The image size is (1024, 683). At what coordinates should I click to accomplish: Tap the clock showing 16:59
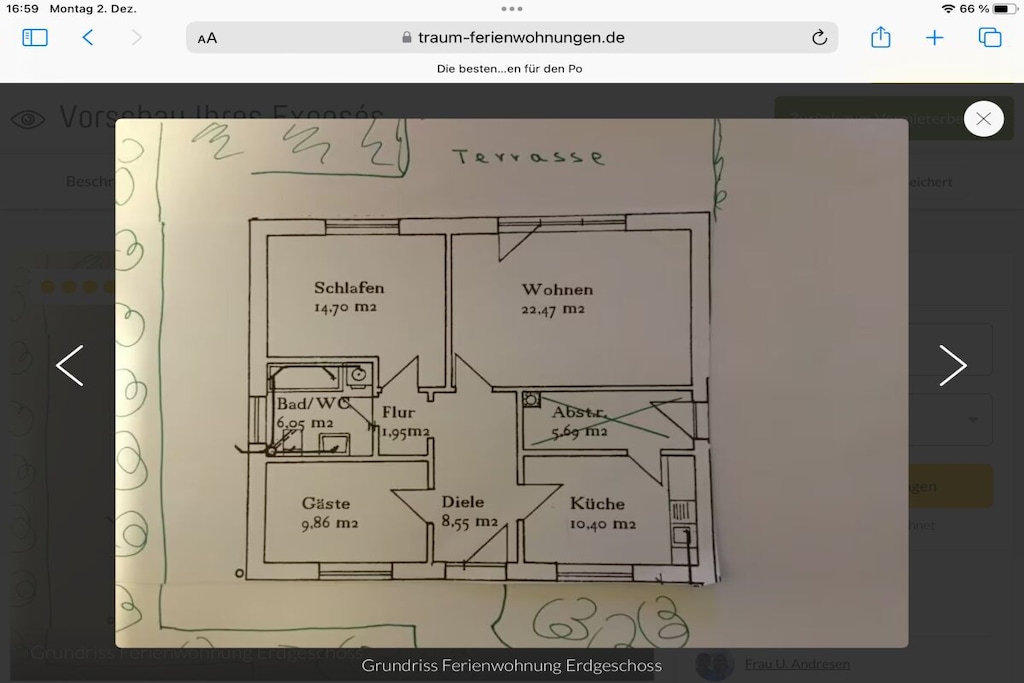coord(22,9)
